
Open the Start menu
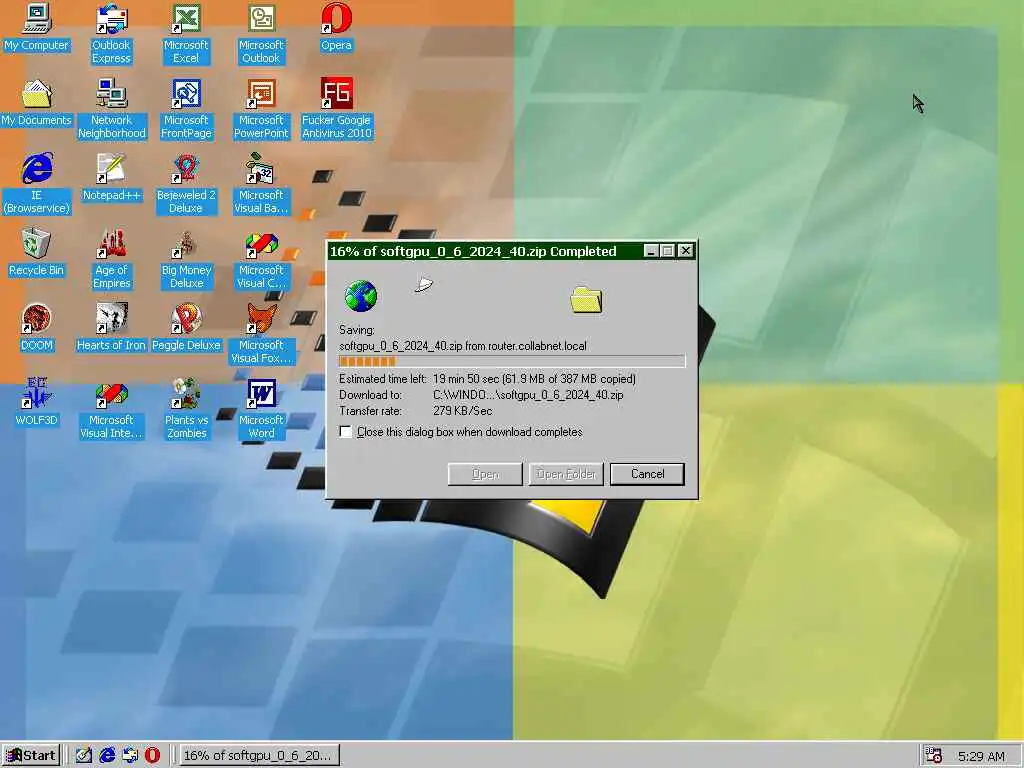31,756
